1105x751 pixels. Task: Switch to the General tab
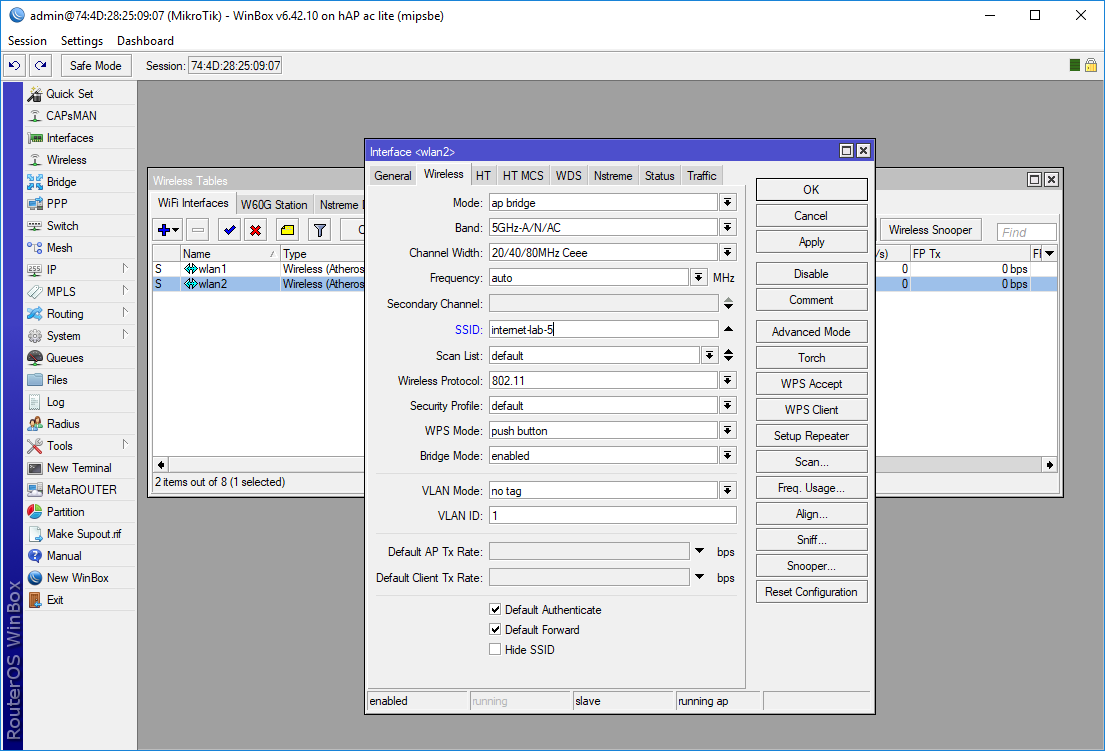[x=393, y=175]
